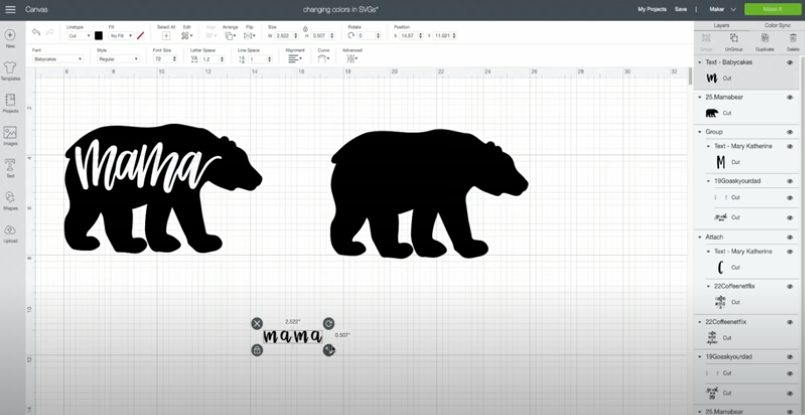Open the Shapes tool
This screenshot has width=805, height=415.
coord(10,200)
